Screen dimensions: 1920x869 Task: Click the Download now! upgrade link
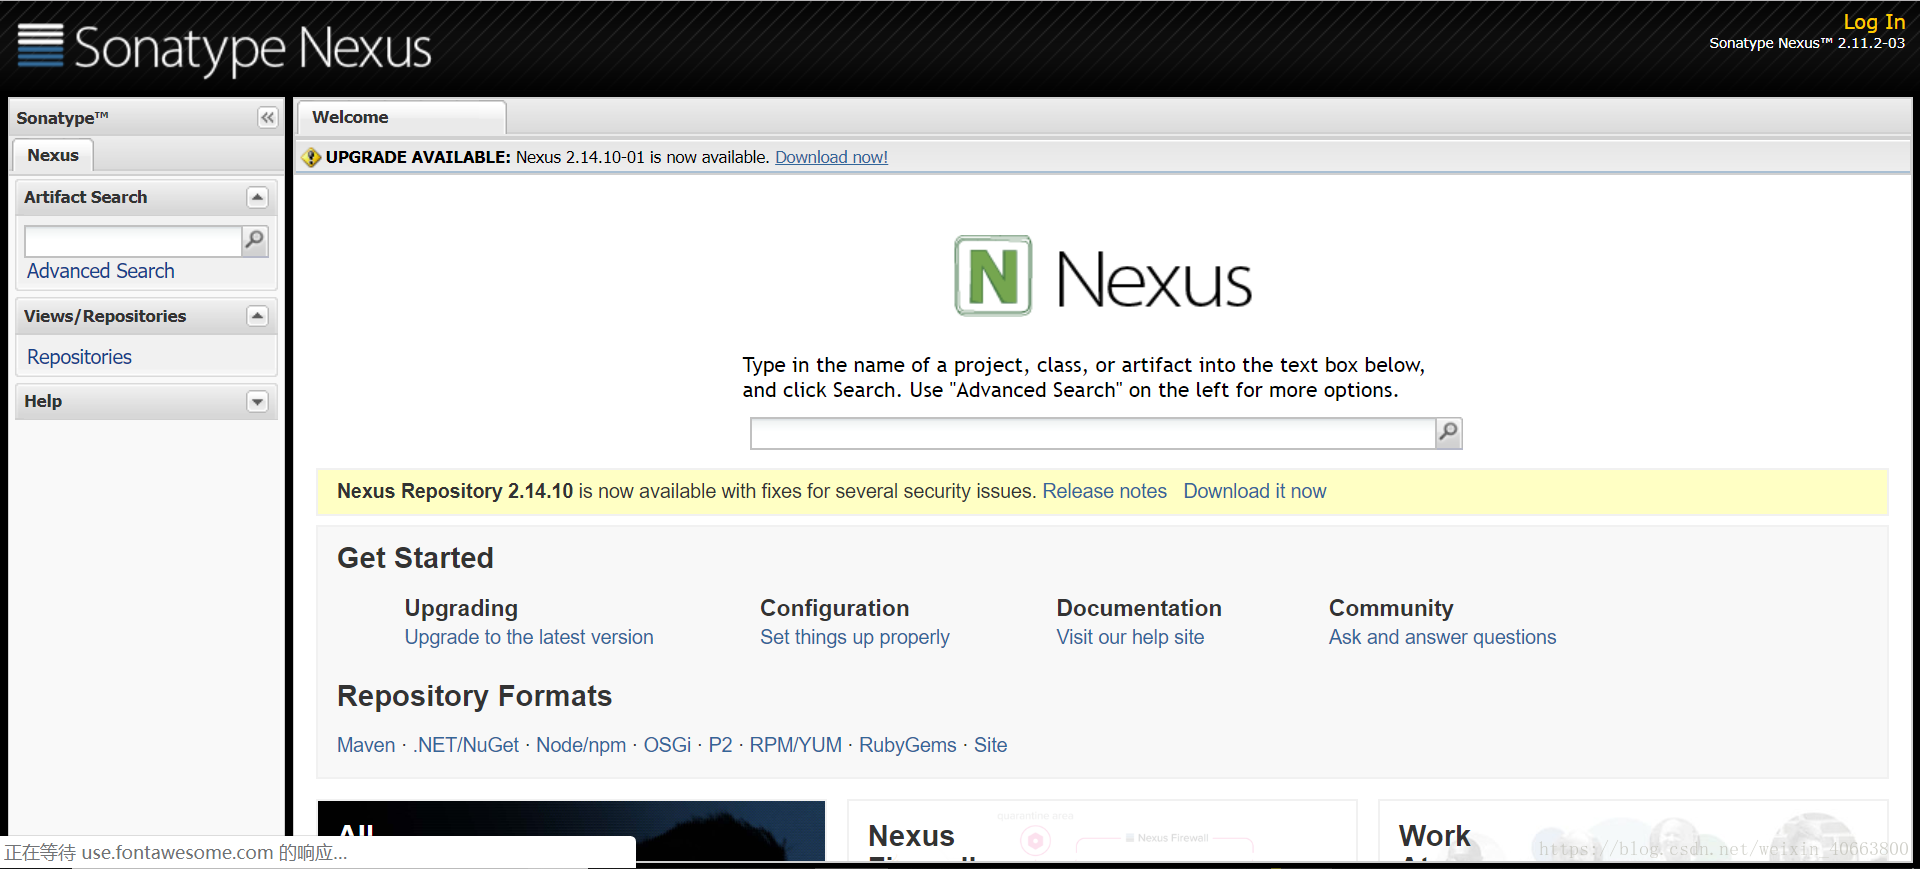coord(831,157)
